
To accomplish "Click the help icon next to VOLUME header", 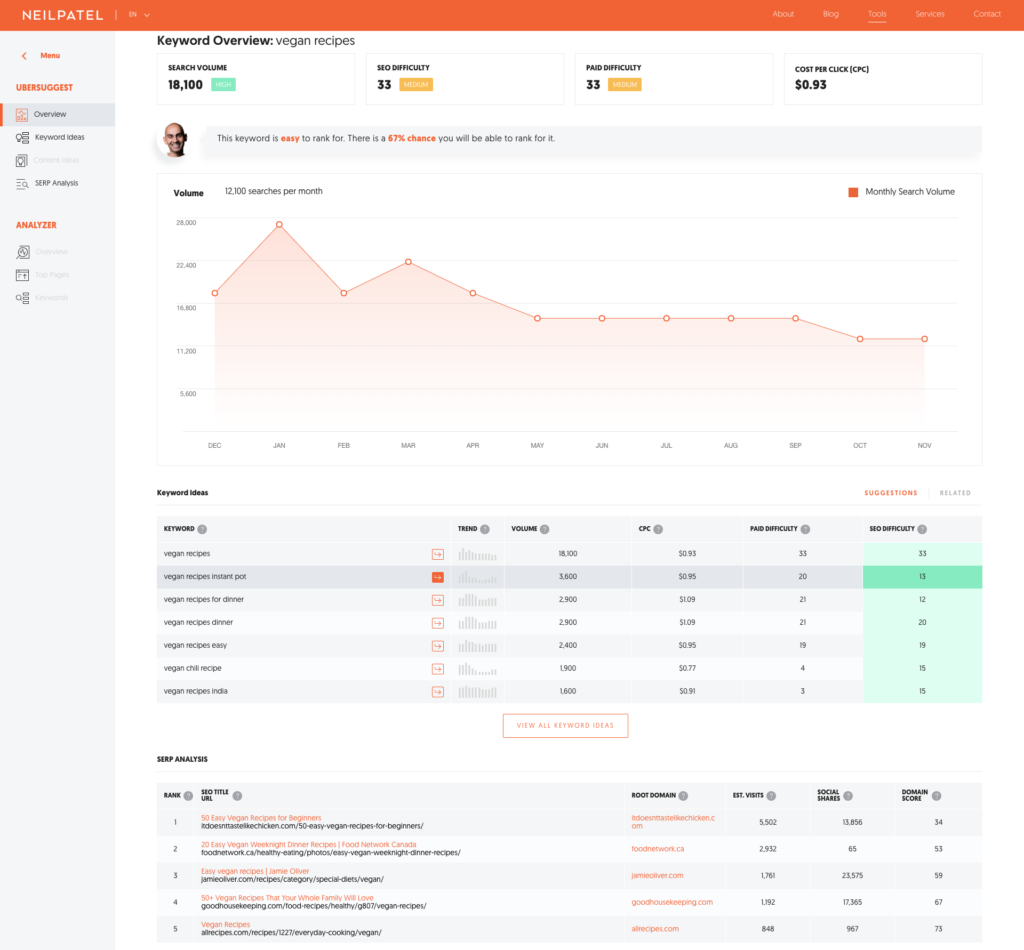I will 545,530.
